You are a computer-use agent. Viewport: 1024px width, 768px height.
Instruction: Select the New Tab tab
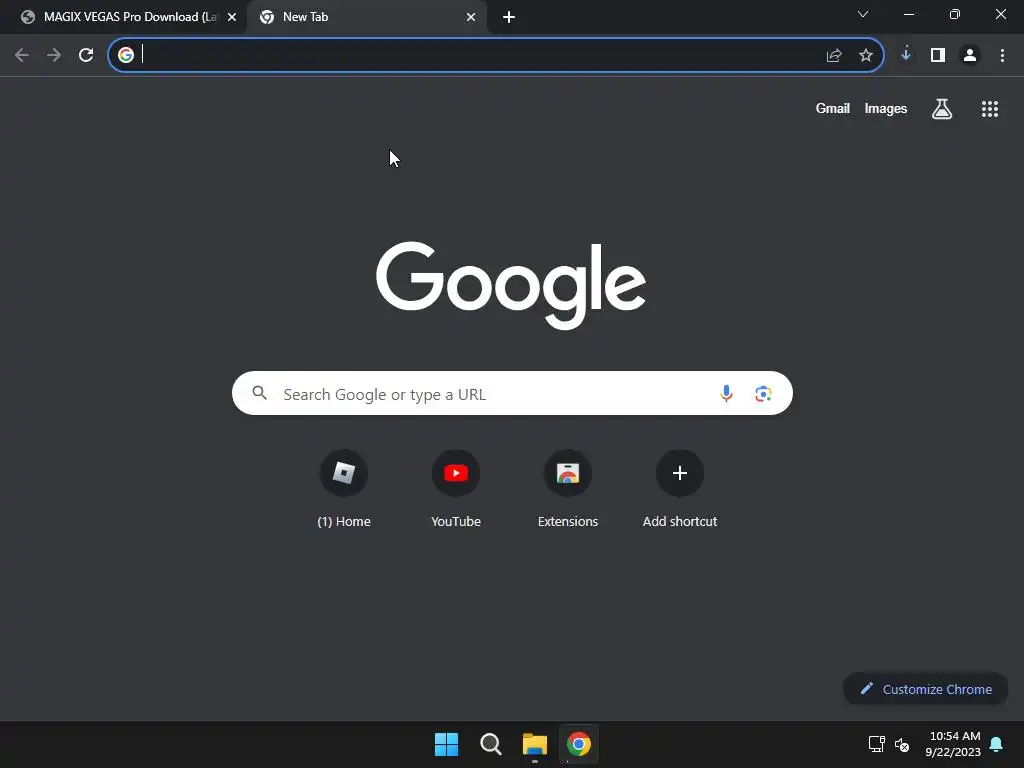click(367, 17)
